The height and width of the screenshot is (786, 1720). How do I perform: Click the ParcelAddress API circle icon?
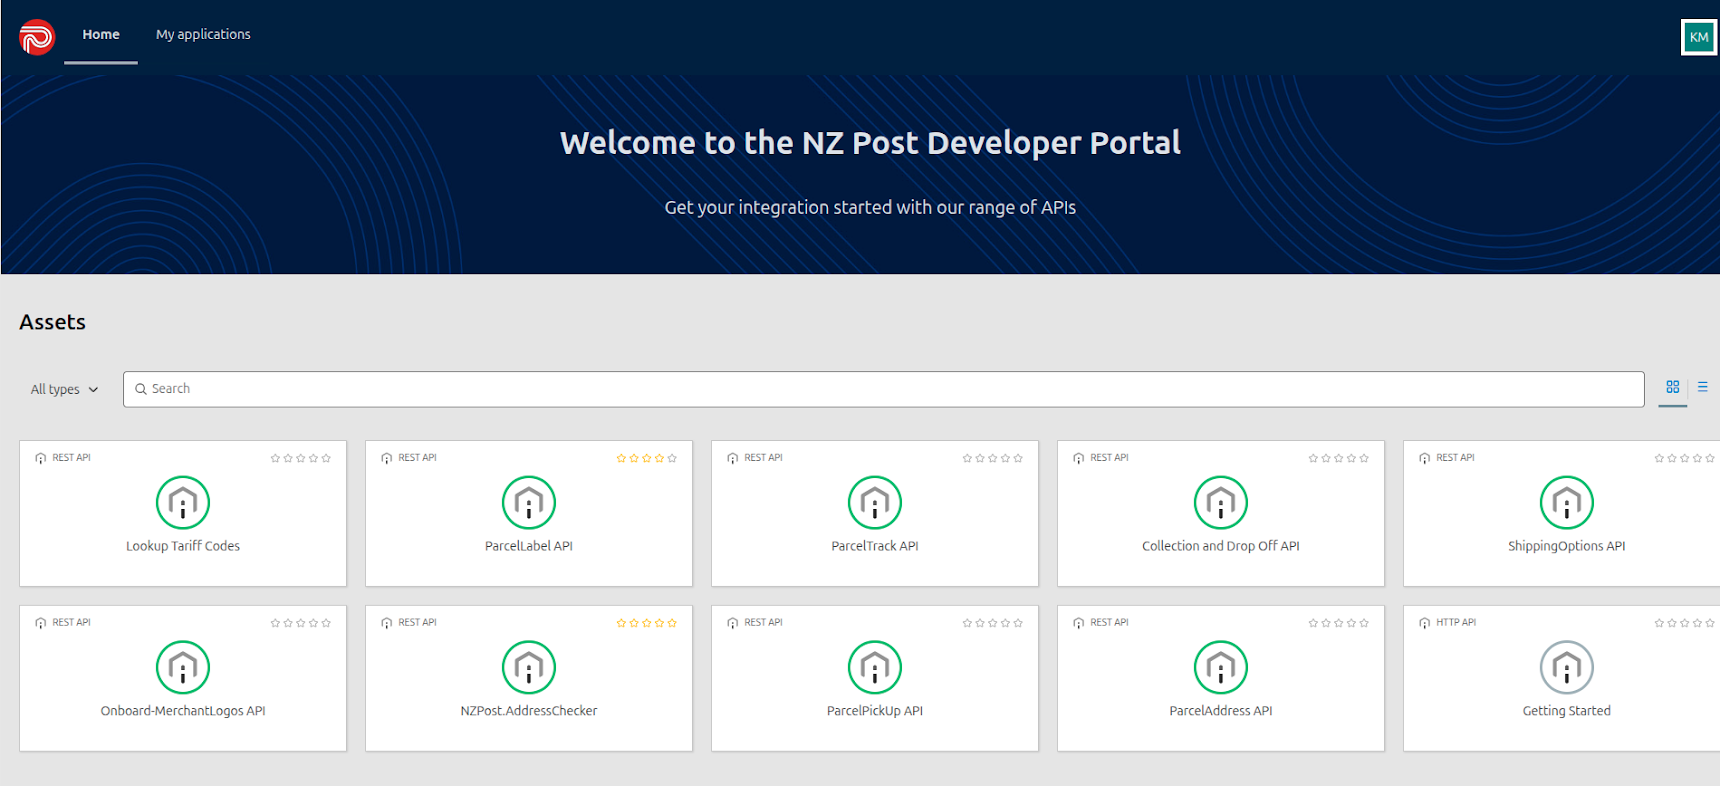(x=1221, y=667)
